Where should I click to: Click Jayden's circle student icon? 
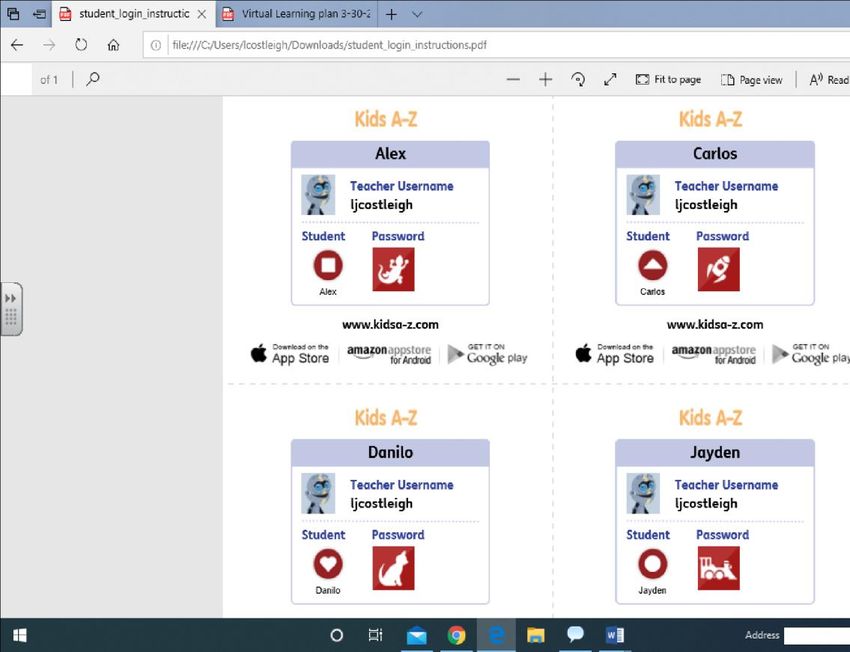pyautogui.click(x=653, y=564)
